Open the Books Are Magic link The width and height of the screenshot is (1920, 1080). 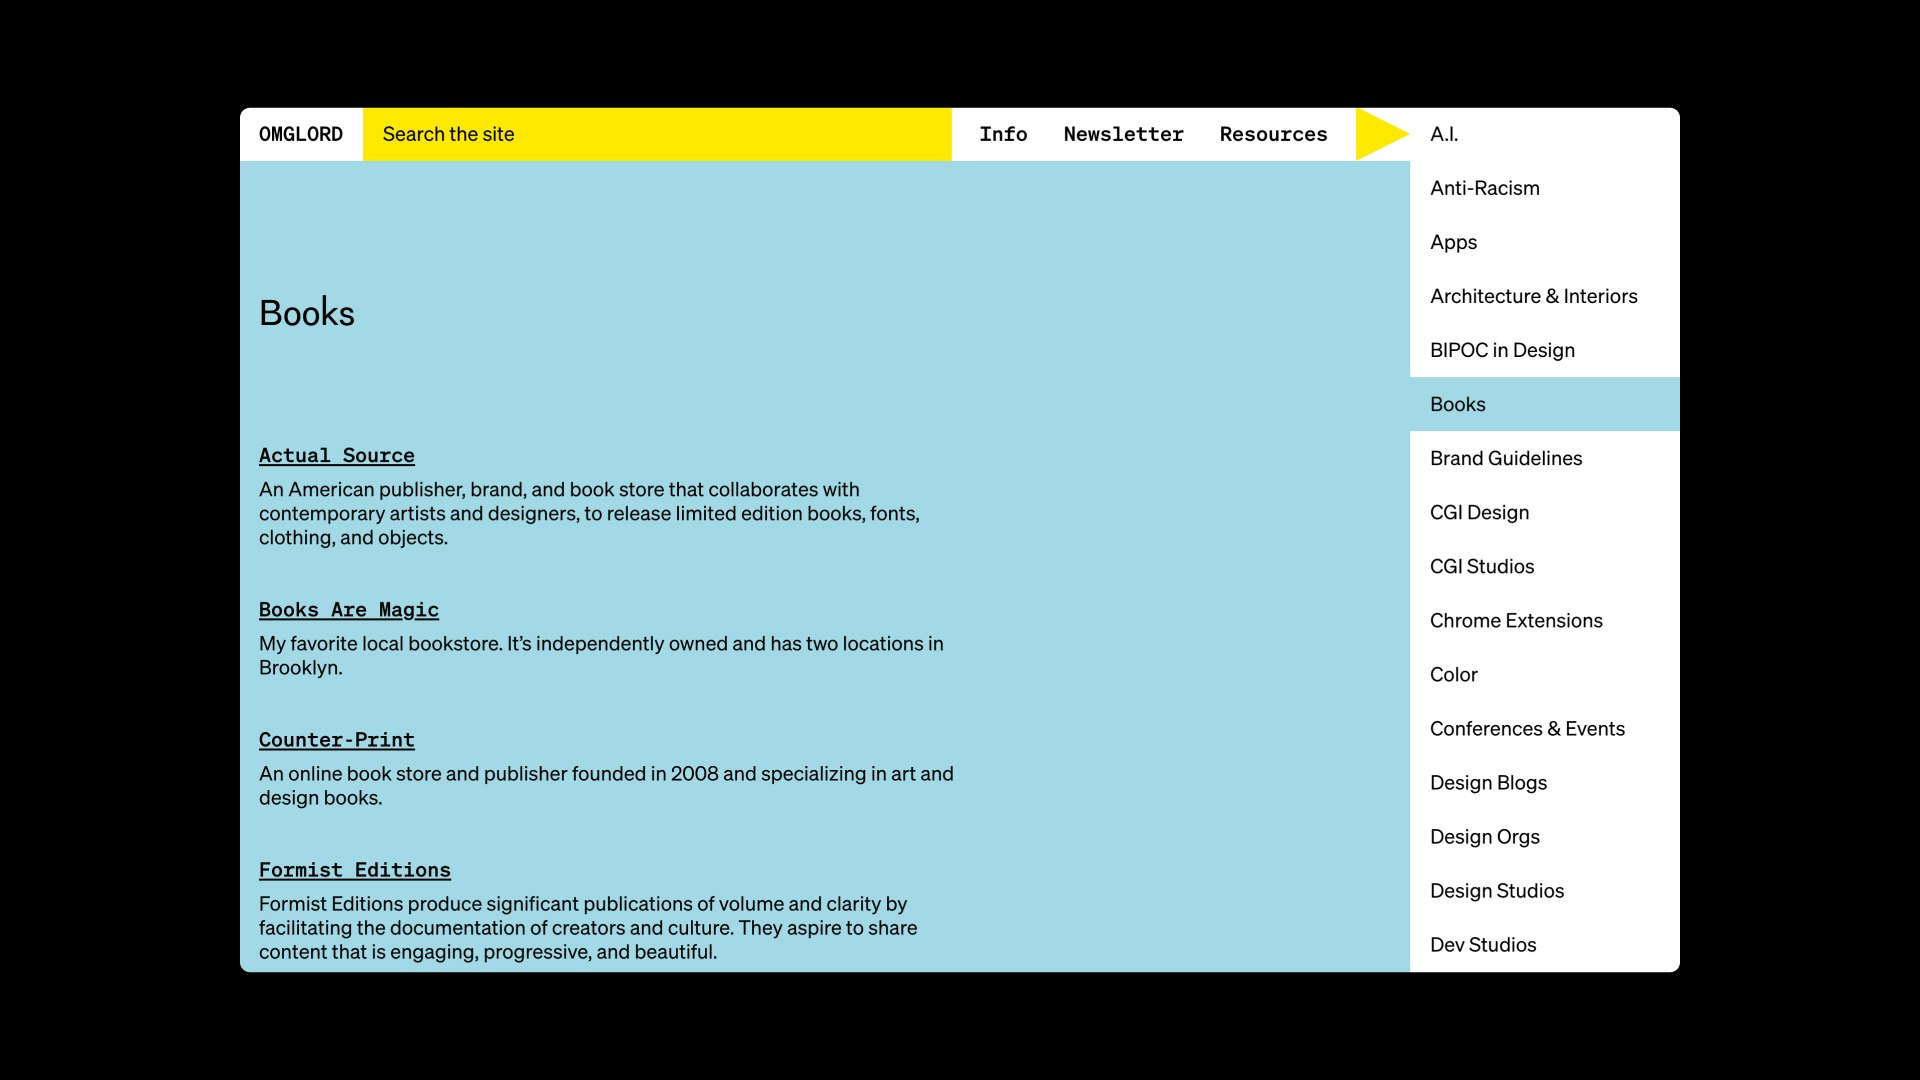point(349,610)
